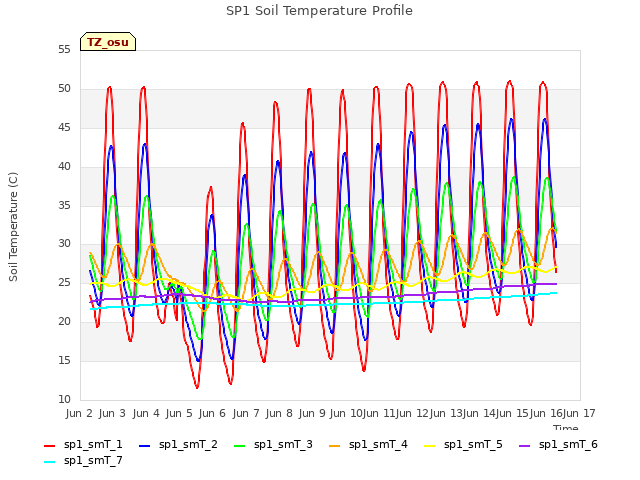Click the Jun 5 x-axis tick label
This screenshot has width=640, height=480.
point(179,413)
